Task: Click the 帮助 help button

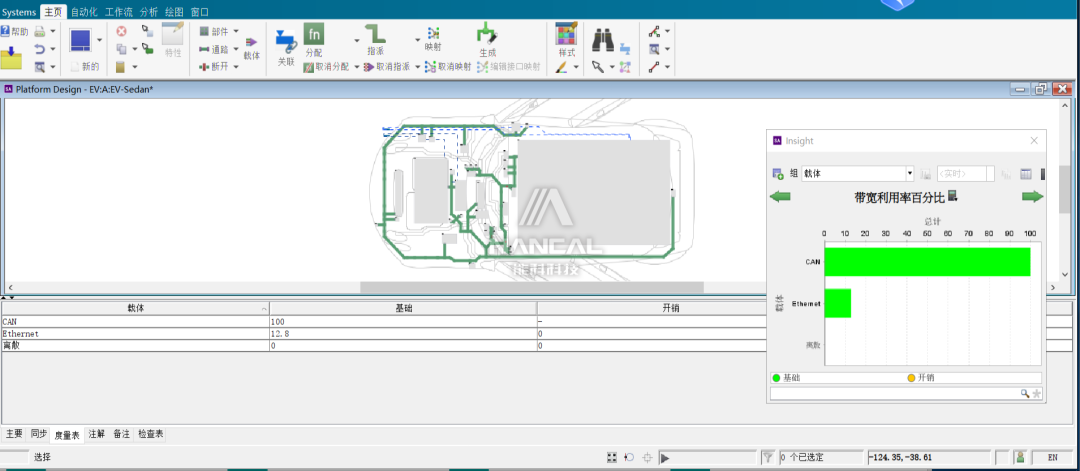Action: 14,31
